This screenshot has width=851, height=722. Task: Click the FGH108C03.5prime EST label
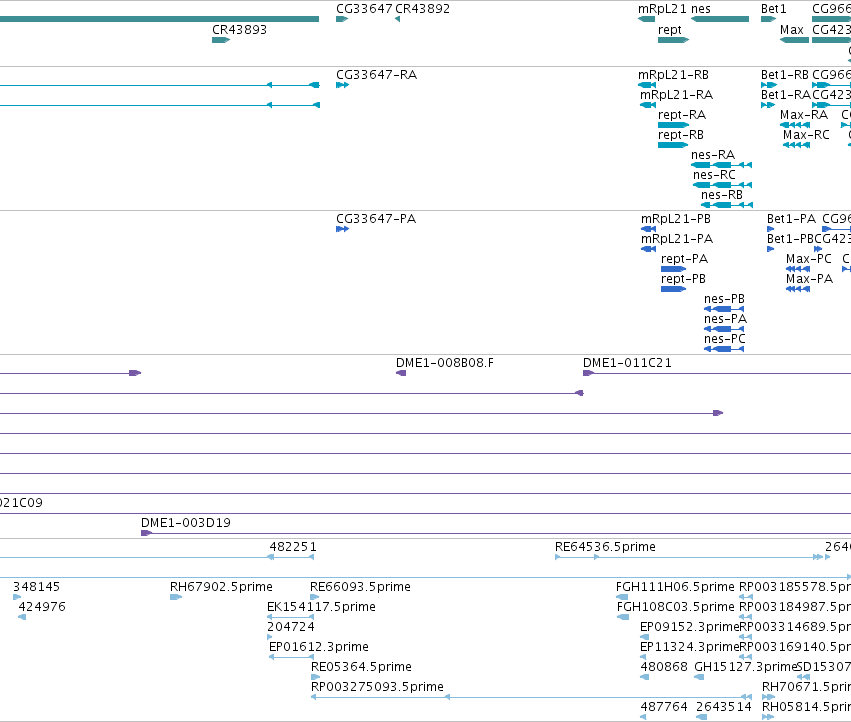(676, 607)
